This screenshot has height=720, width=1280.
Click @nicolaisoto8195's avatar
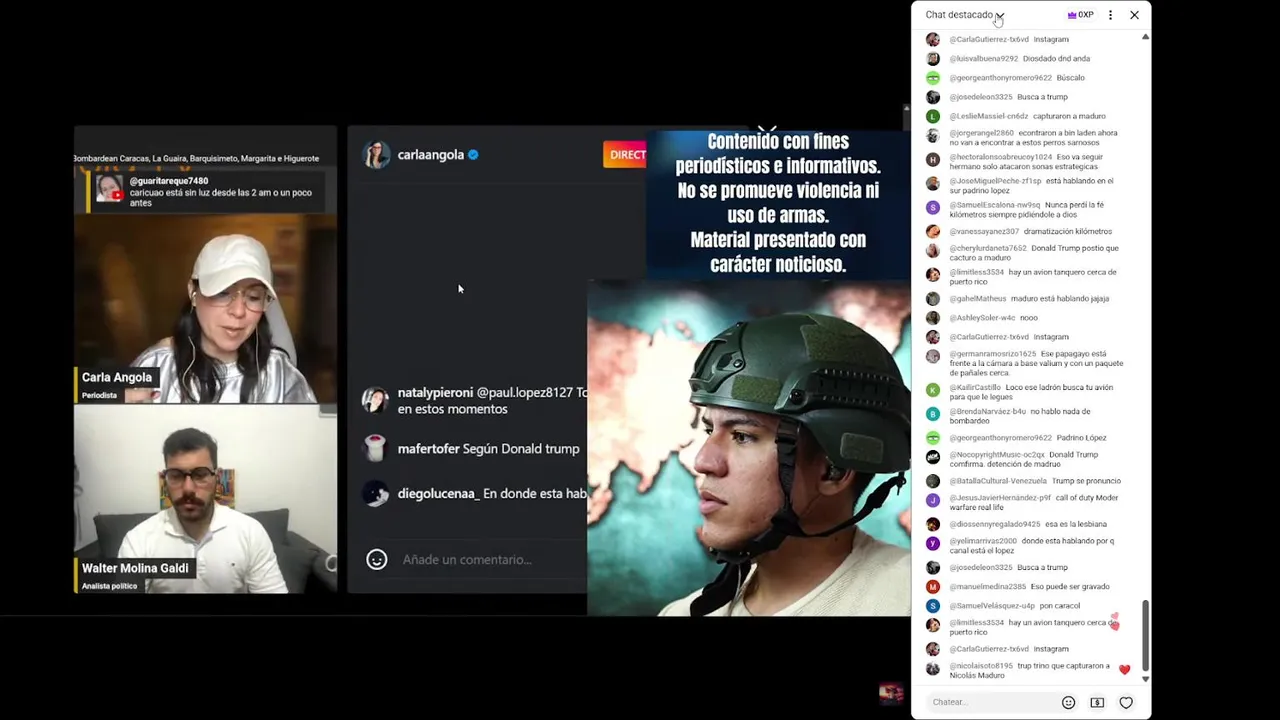coord(933,668)
